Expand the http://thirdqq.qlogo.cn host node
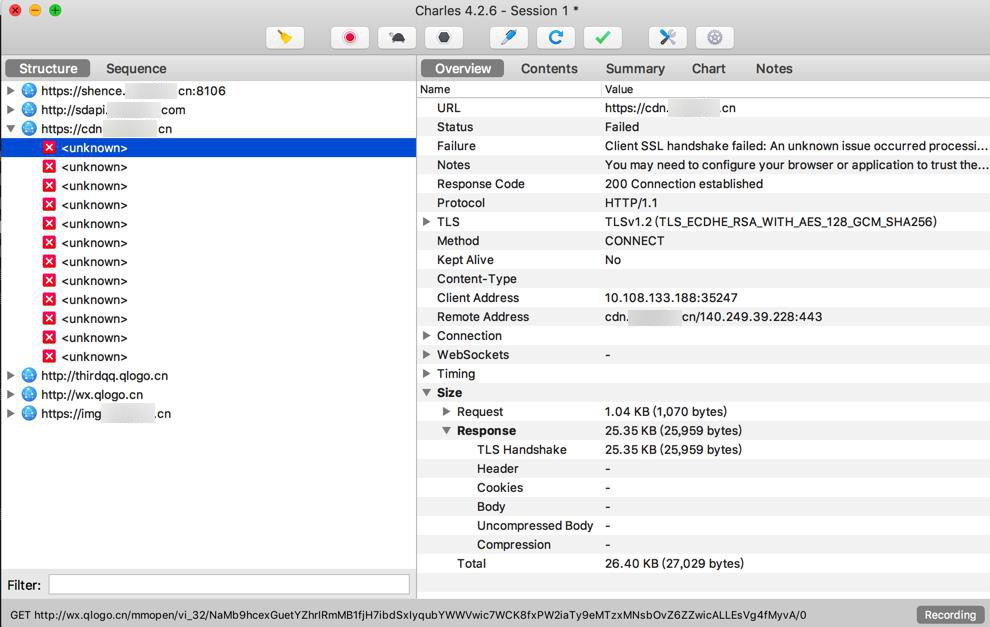The height and width of the screenshot is (627, 990). pyautogui.click(x=11, y=375)
